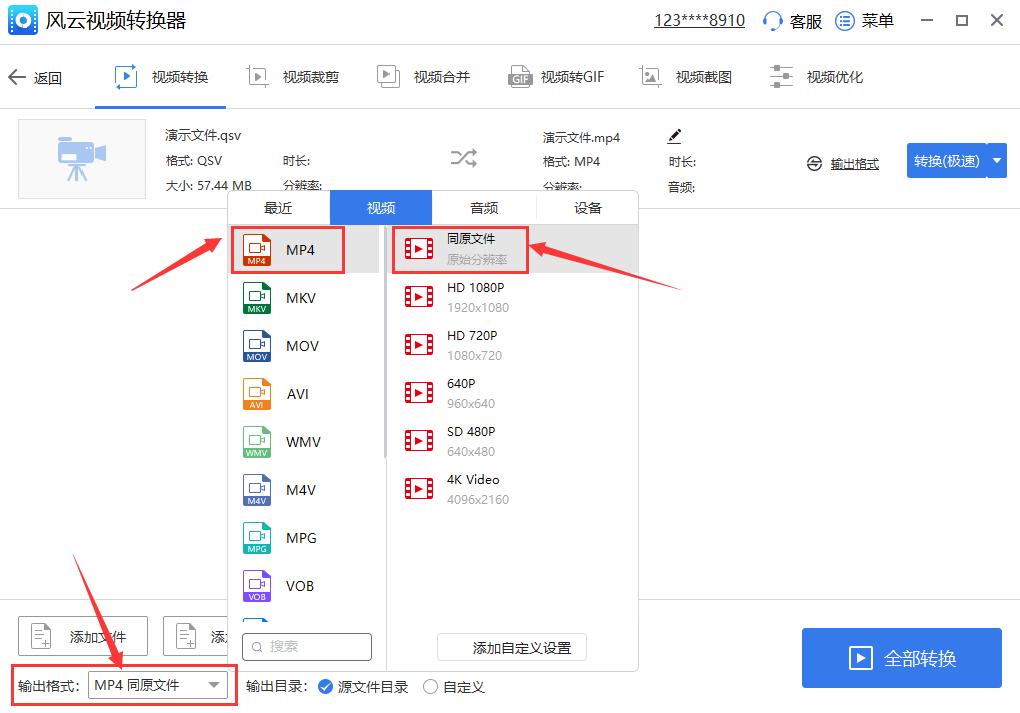Screen dimensions: 1020x713
Task: Choose the 640P preset label
Action: 461,384
